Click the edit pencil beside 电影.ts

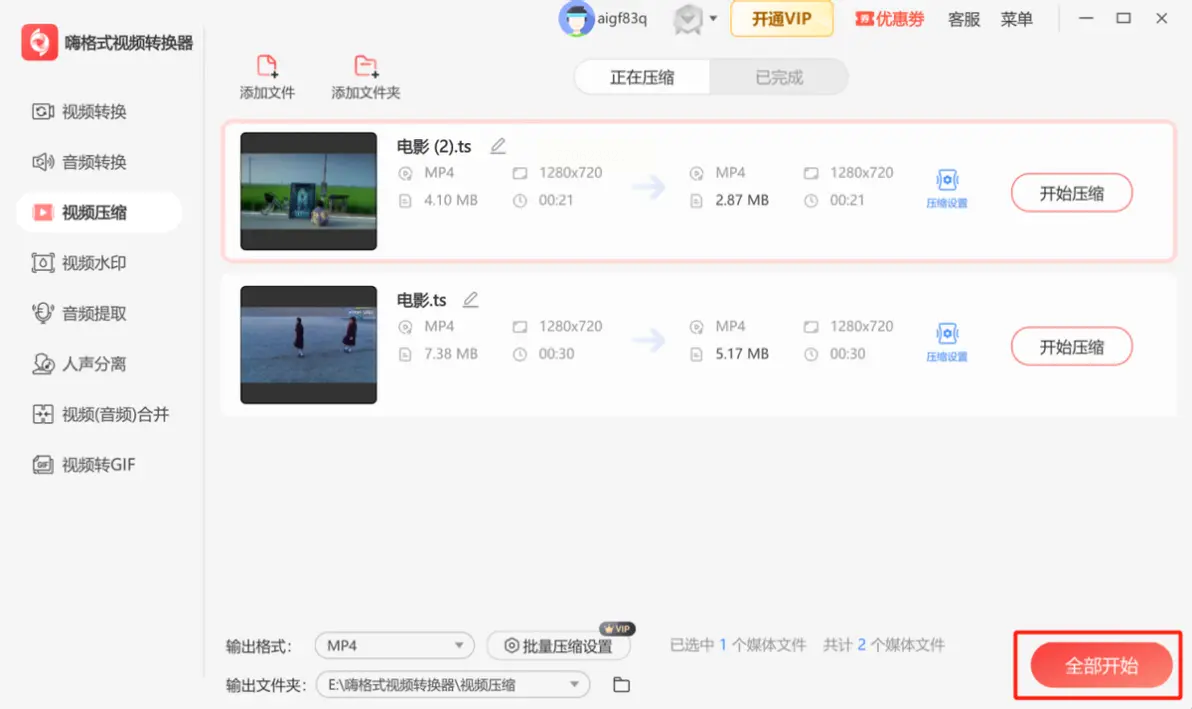click(470, 300)
